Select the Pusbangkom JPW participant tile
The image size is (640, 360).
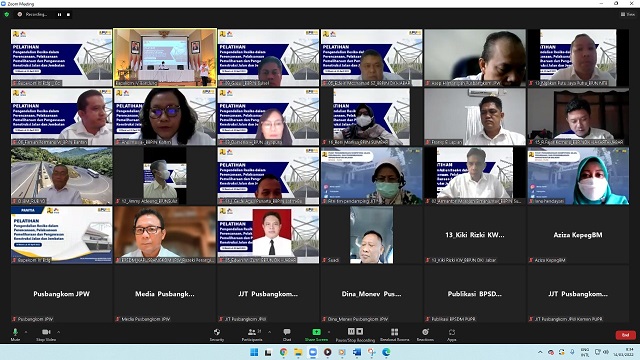[x=62, y=294]
